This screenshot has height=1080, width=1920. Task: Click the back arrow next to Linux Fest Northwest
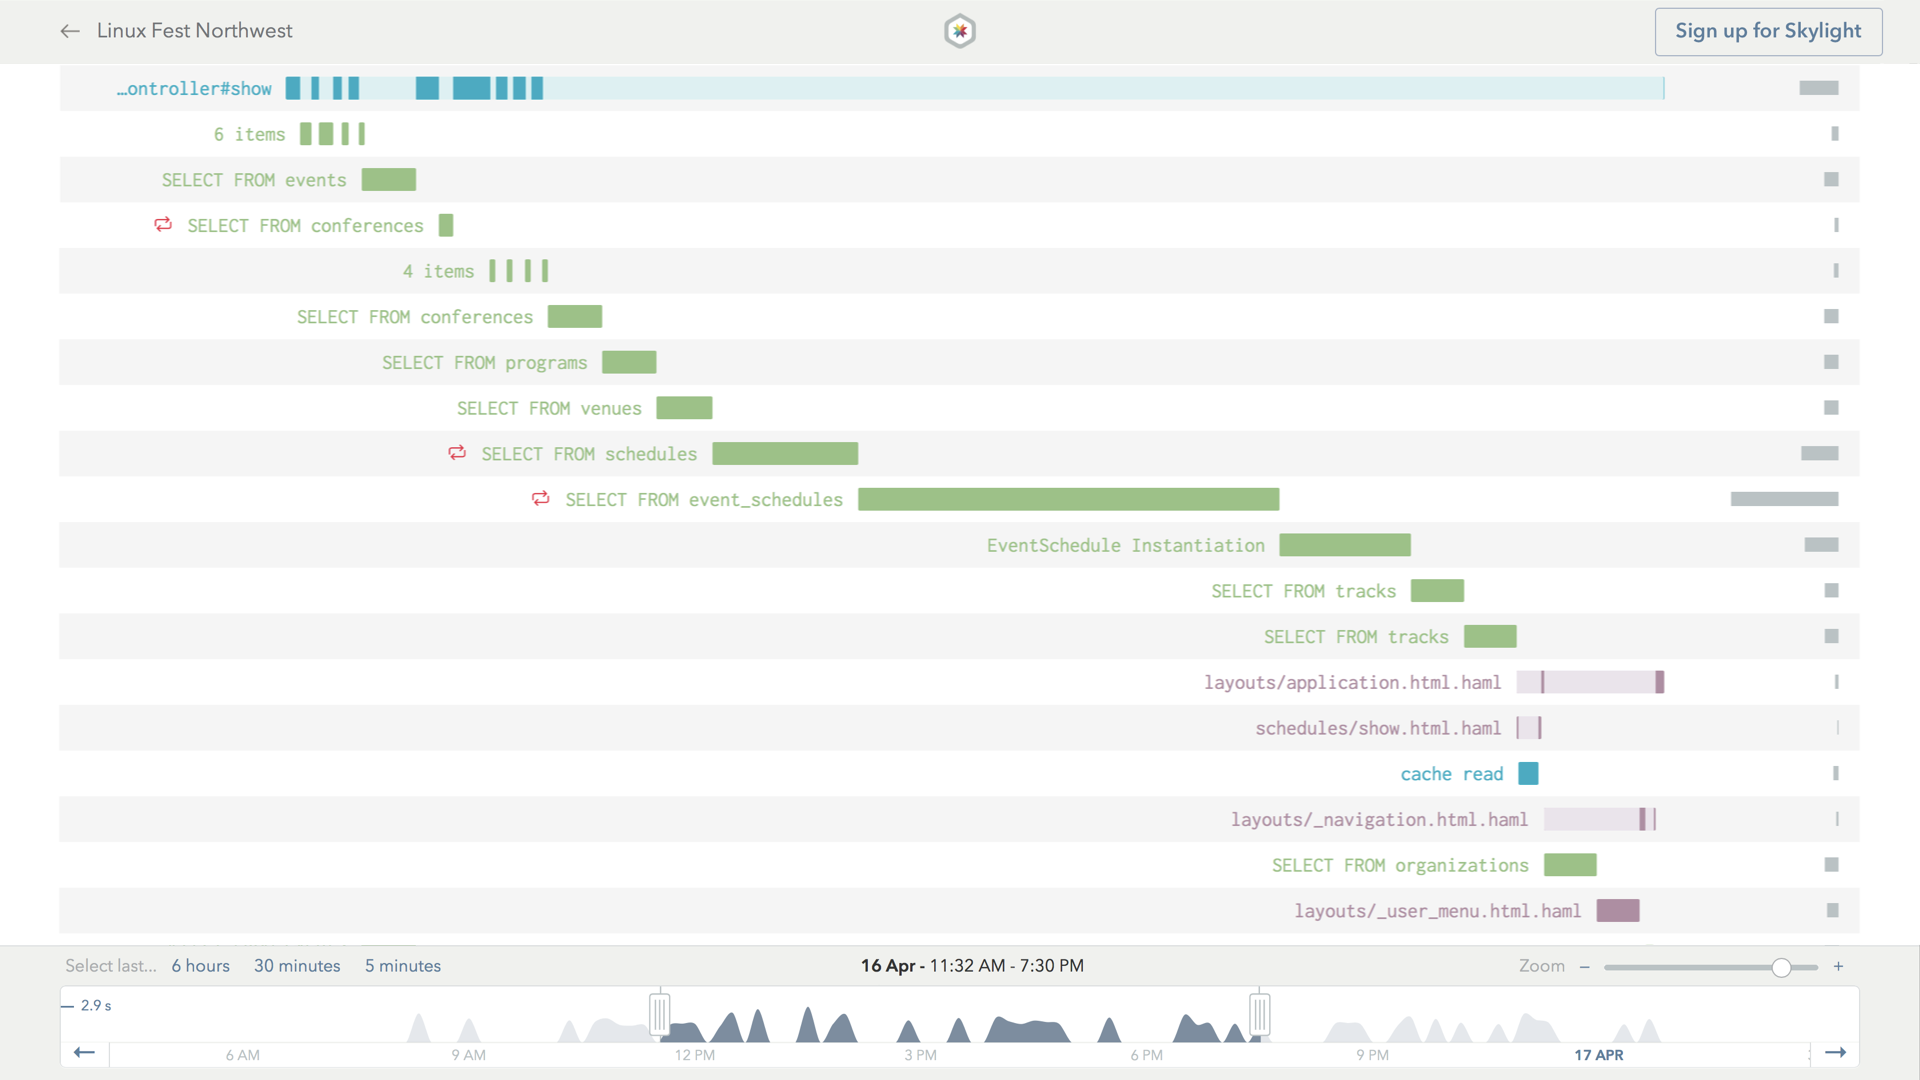tap(70, 31)
